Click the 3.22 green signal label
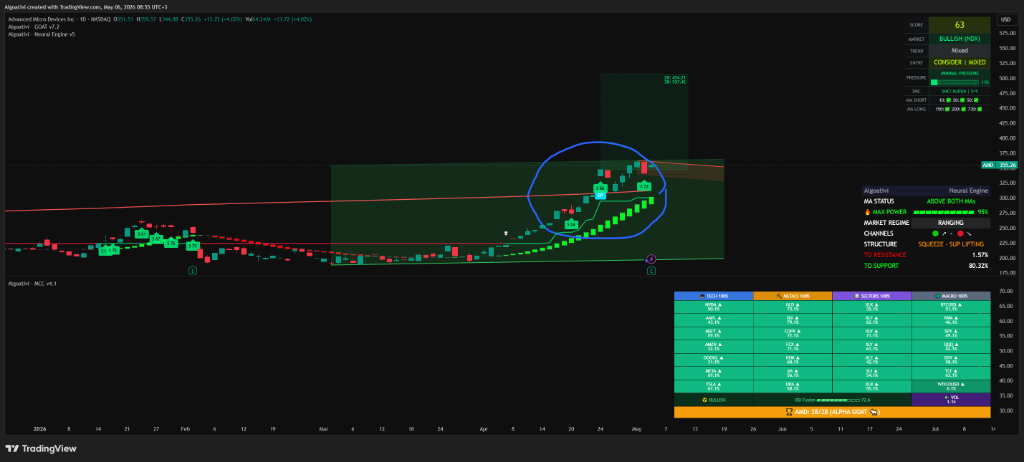The height and width of the screenshot is (462, 1024). pyautogui.click(x=643, y=187)
